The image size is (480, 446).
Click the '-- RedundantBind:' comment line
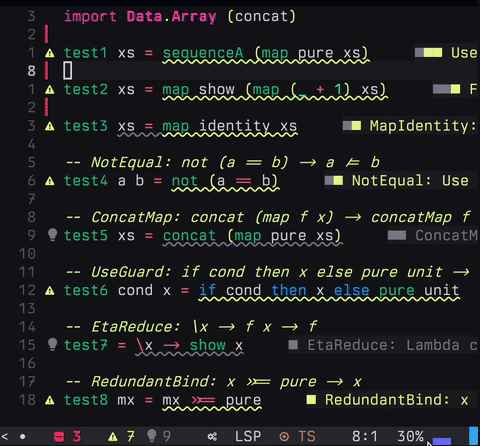tap(214, 381)
